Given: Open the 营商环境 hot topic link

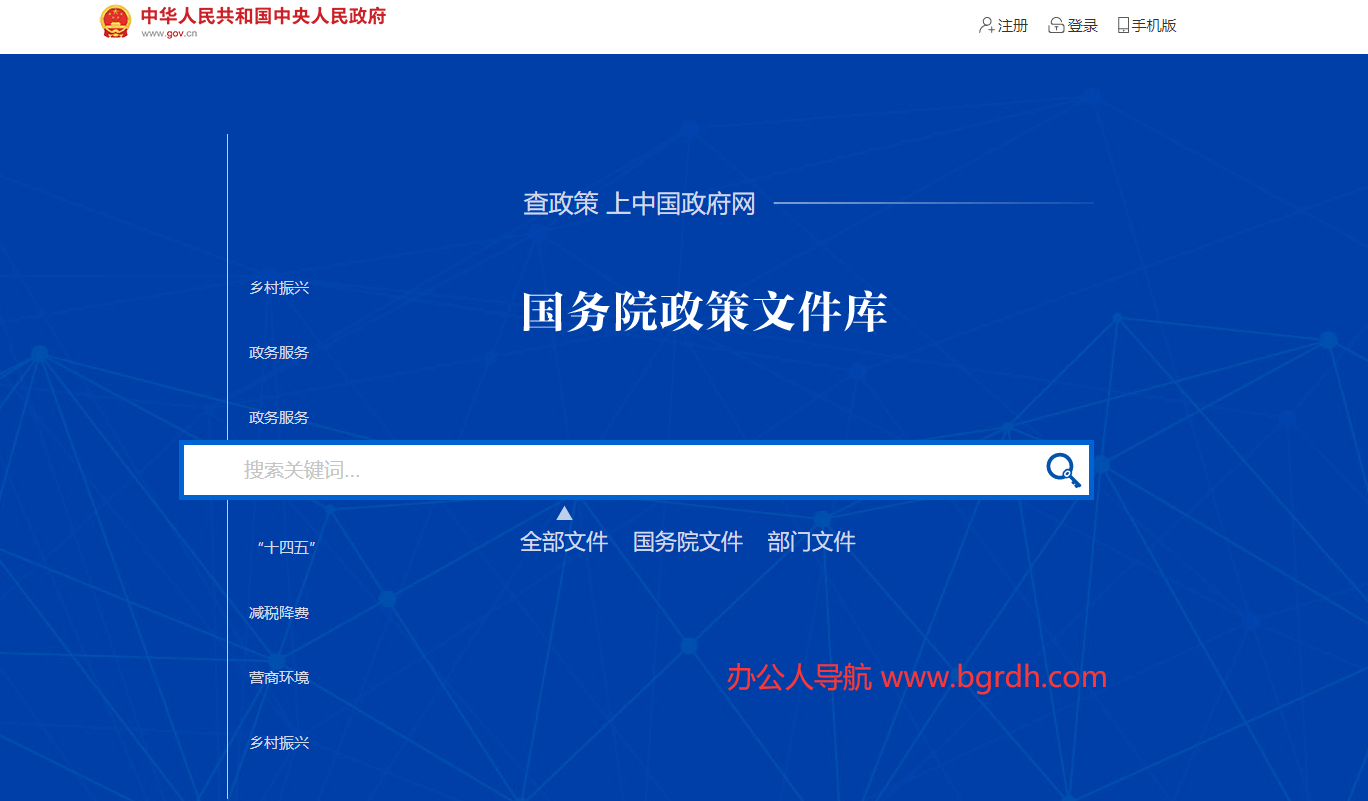Looking at the screenshot, I should pos(279,678).
